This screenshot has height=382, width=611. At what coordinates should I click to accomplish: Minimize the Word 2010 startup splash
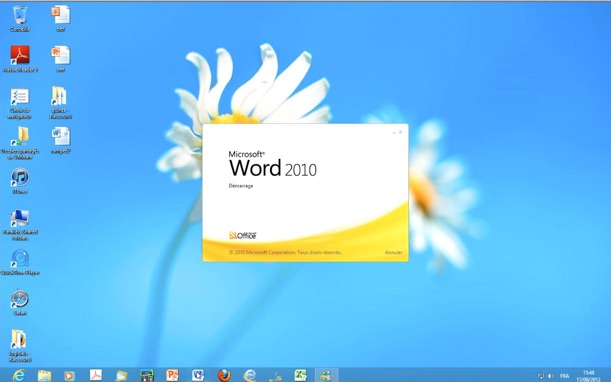point(394,133)
